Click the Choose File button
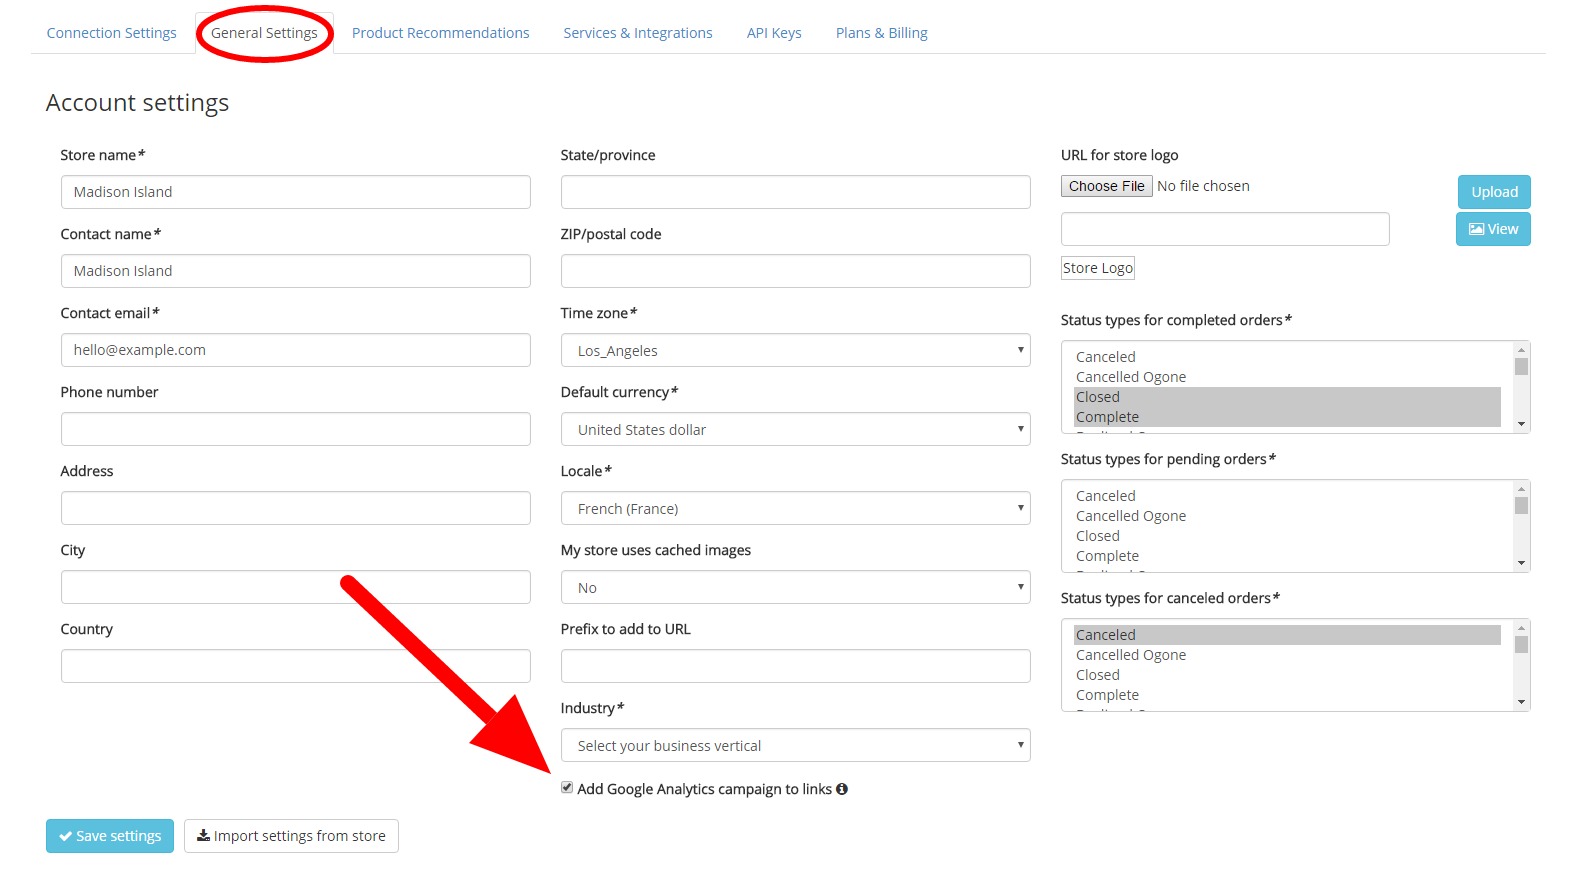The width and height of the screenshot is (1580, 873). (1106, 186)
